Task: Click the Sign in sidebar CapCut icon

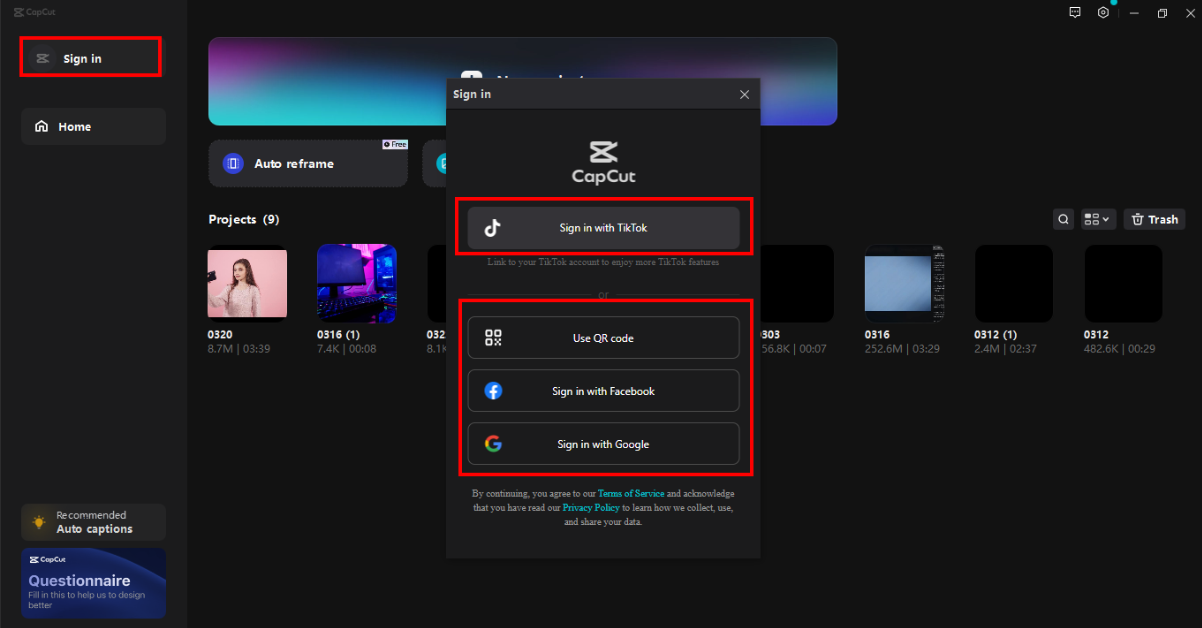Action: [x=42, y=58]
